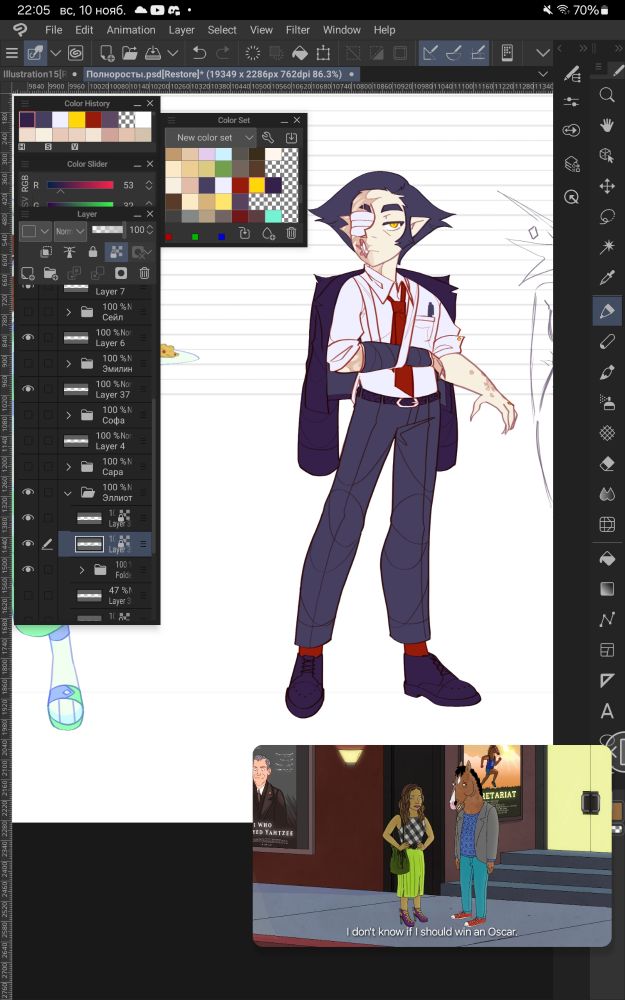Select the Auto select magic wand tool
The height and width of the screenshot is (1000, 625).
coord(607,247)
